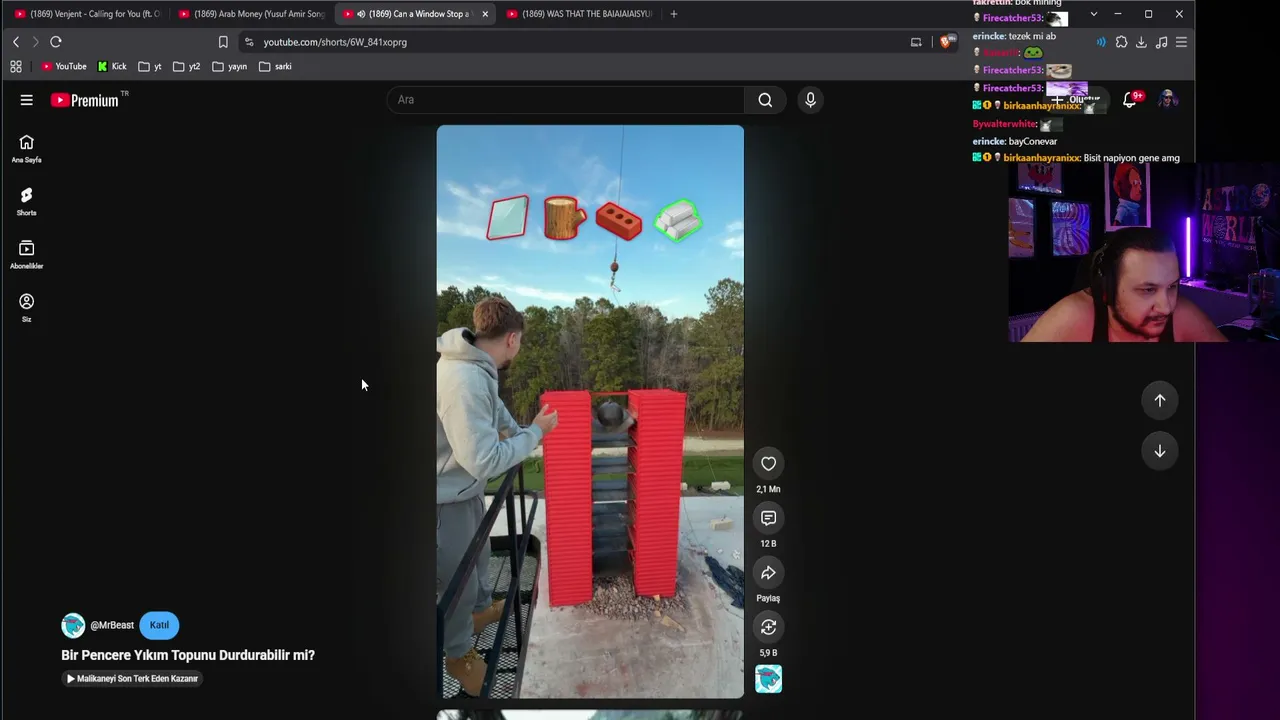Screen dimensions: 1280x720
Task: Click the Bywalterwhite username in chat
Action: pyautogui.click(x=1005, y=124)
